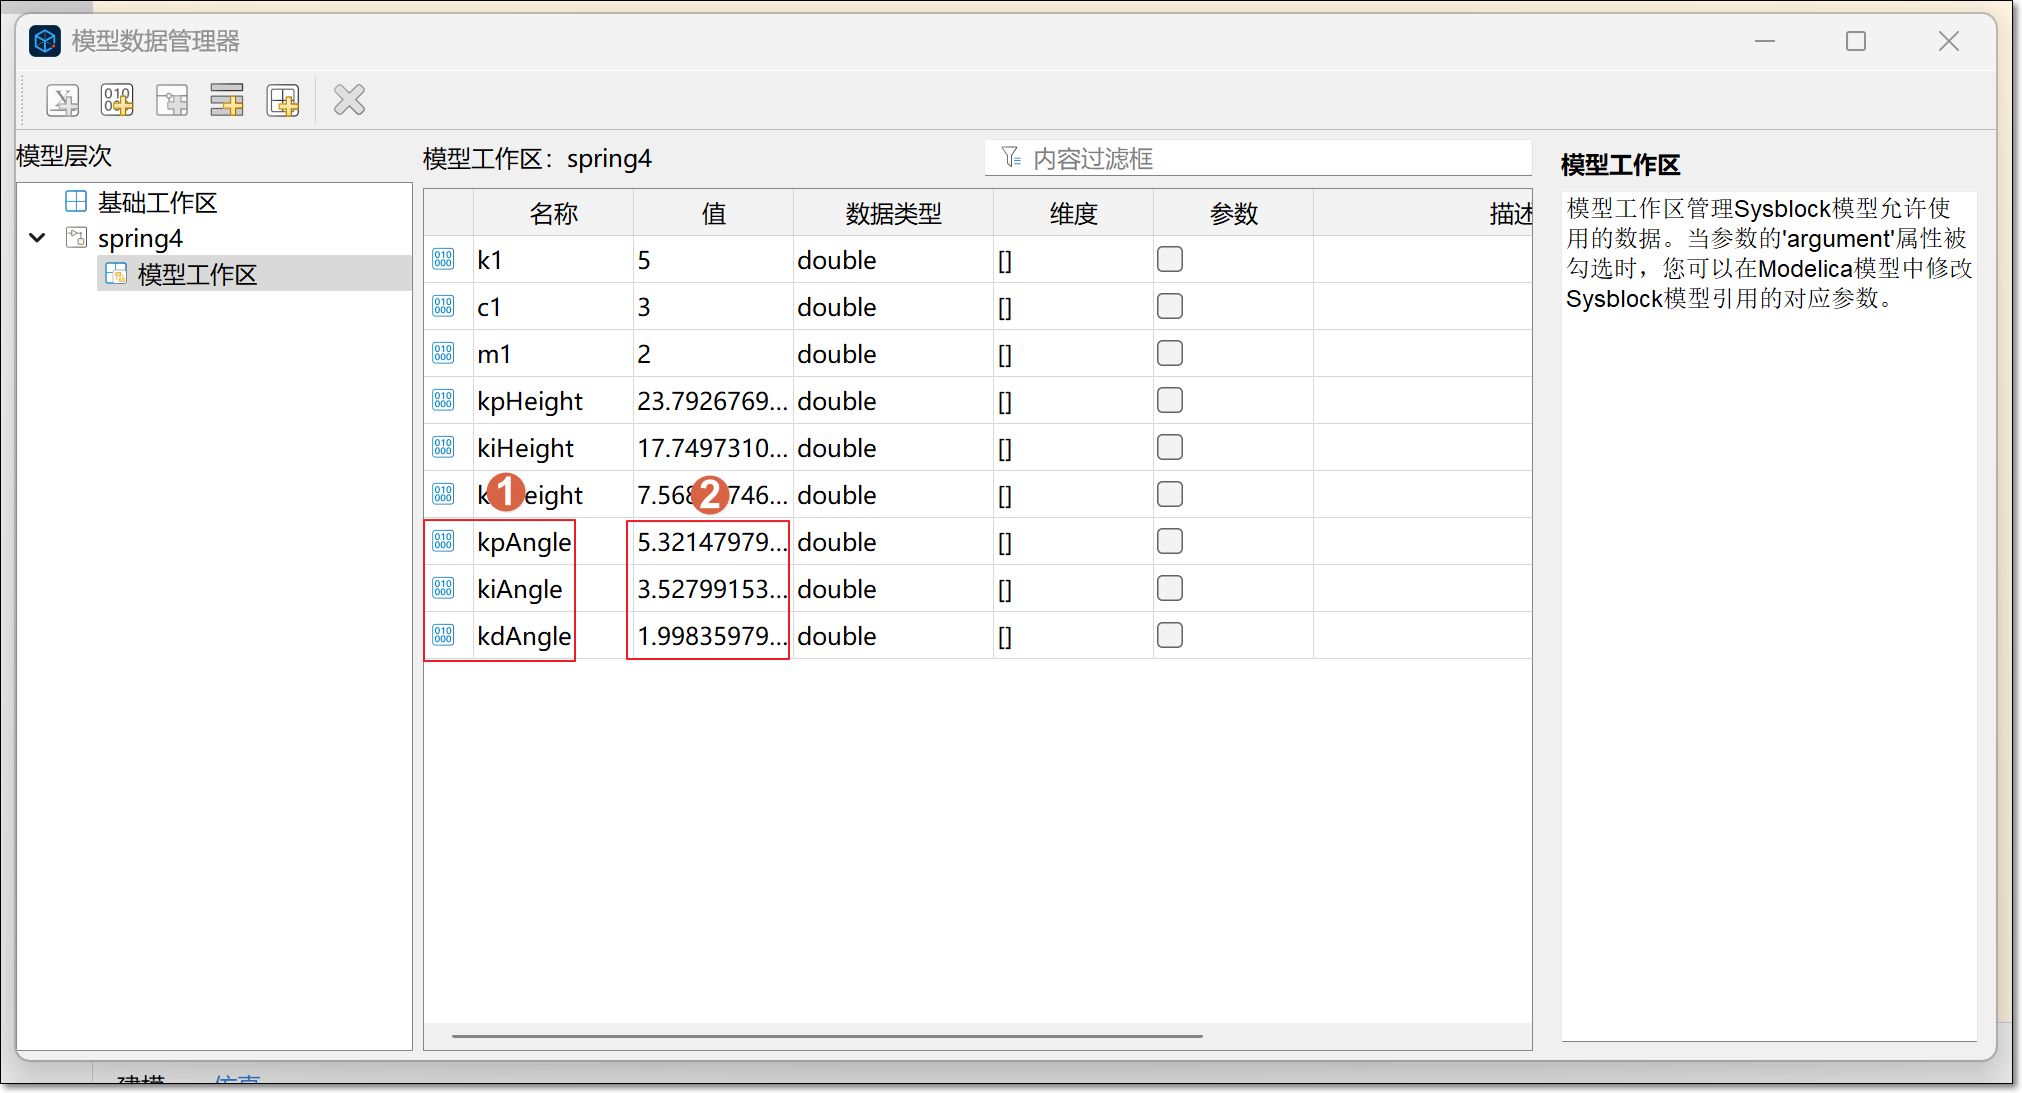This screenshot has width=2022, height=1093.
Task: Click the value 23.7926769... cell
Action: (713, 401)
